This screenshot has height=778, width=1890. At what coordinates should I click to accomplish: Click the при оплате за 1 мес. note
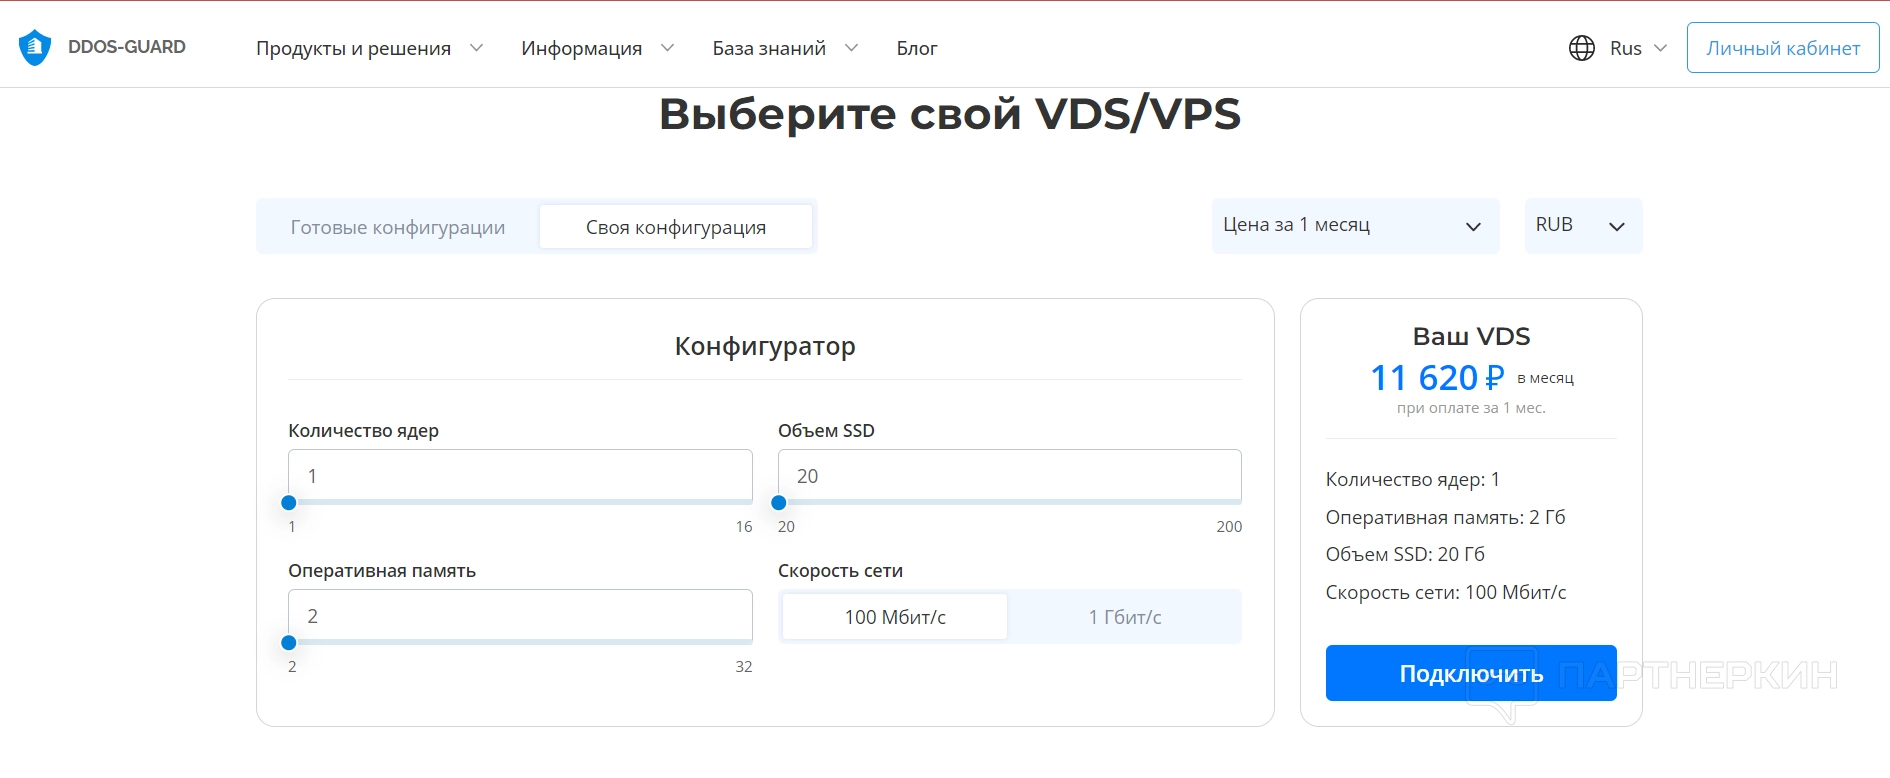1471,408
